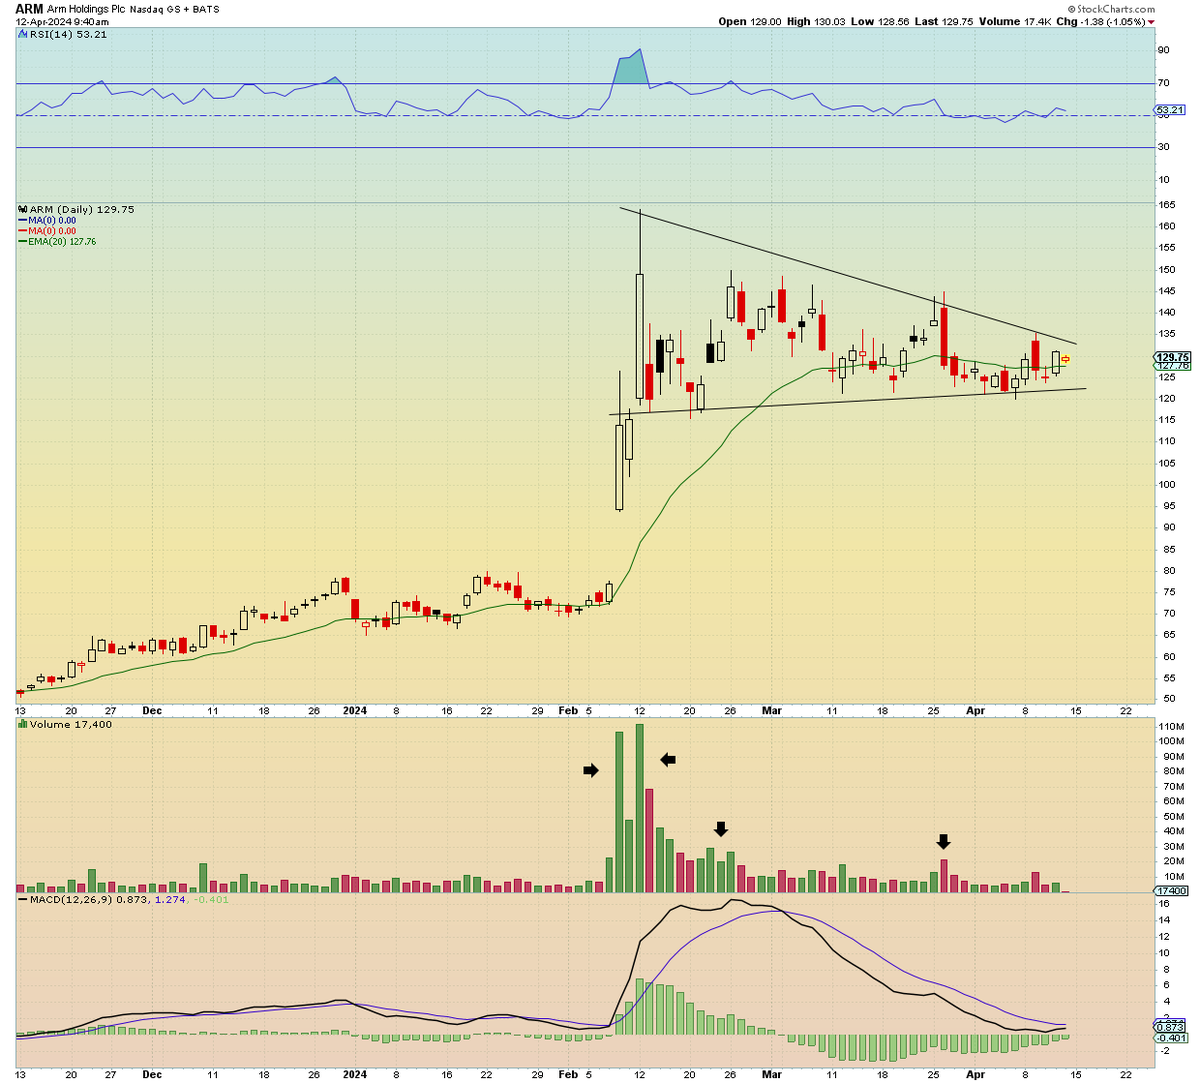The image size is (1200, 1083).
Task: Click the 127.76 EMA tag on price axis
Action: pyautogui.click(x=1172, y=366)
